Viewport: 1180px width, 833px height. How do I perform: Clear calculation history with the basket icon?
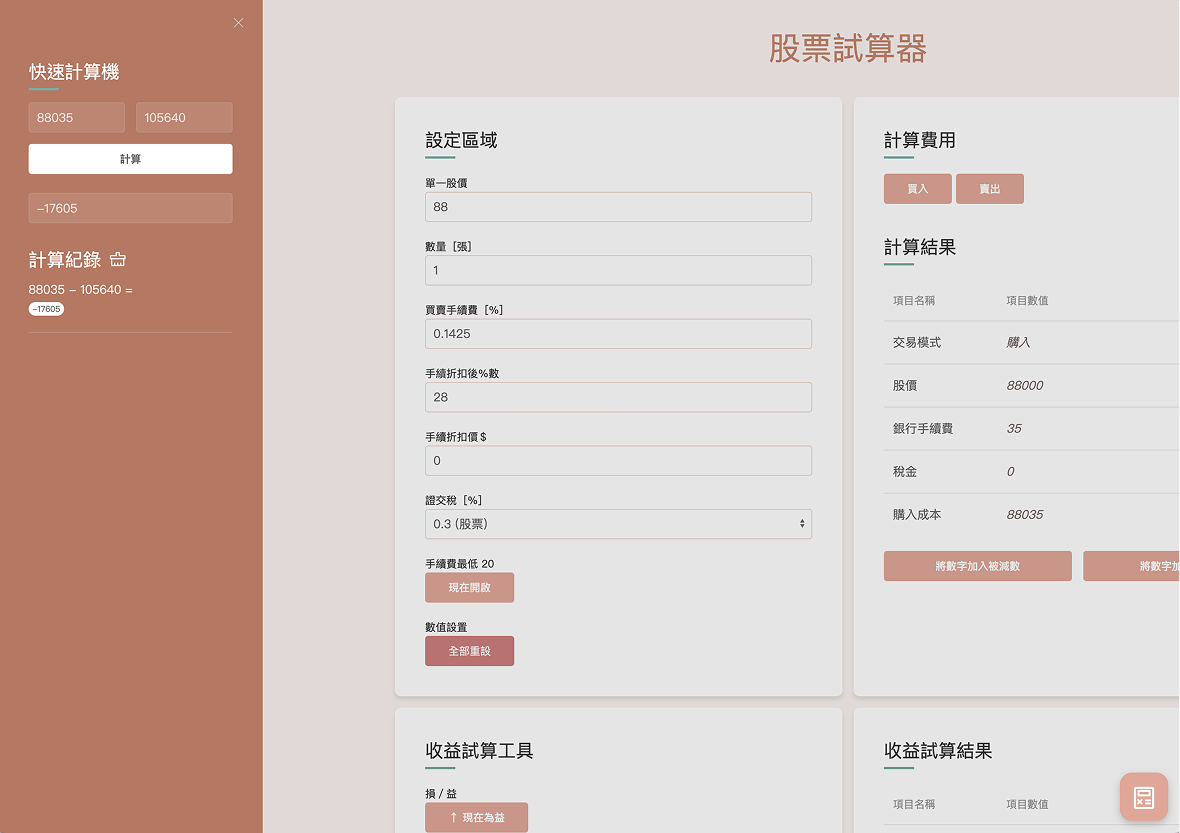click(x=118, y=260)
